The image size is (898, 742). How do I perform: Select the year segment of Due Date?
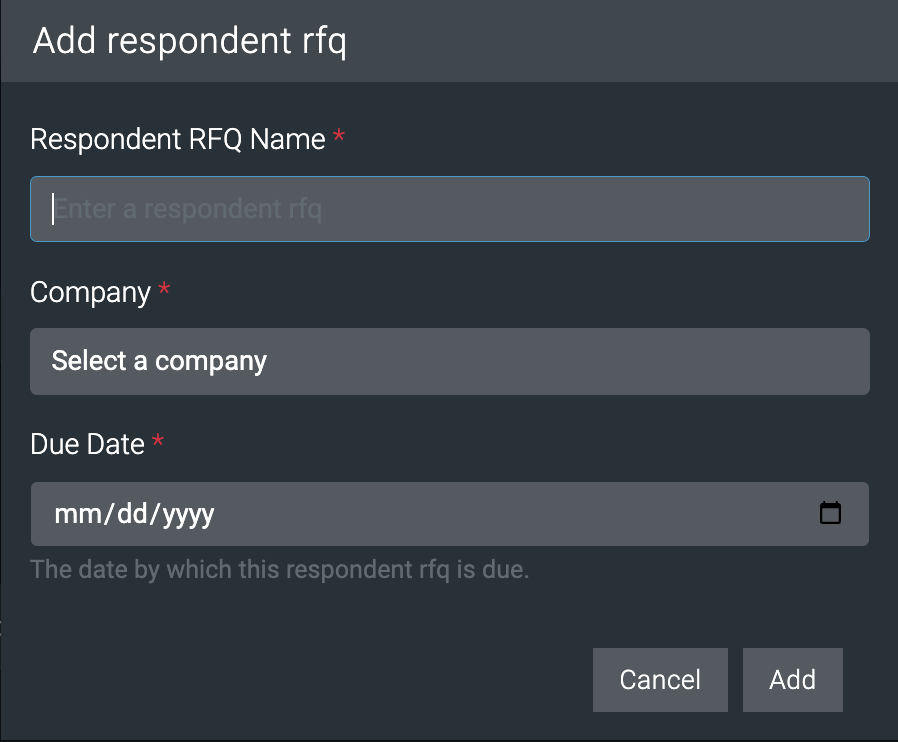(x=187, y=515)
